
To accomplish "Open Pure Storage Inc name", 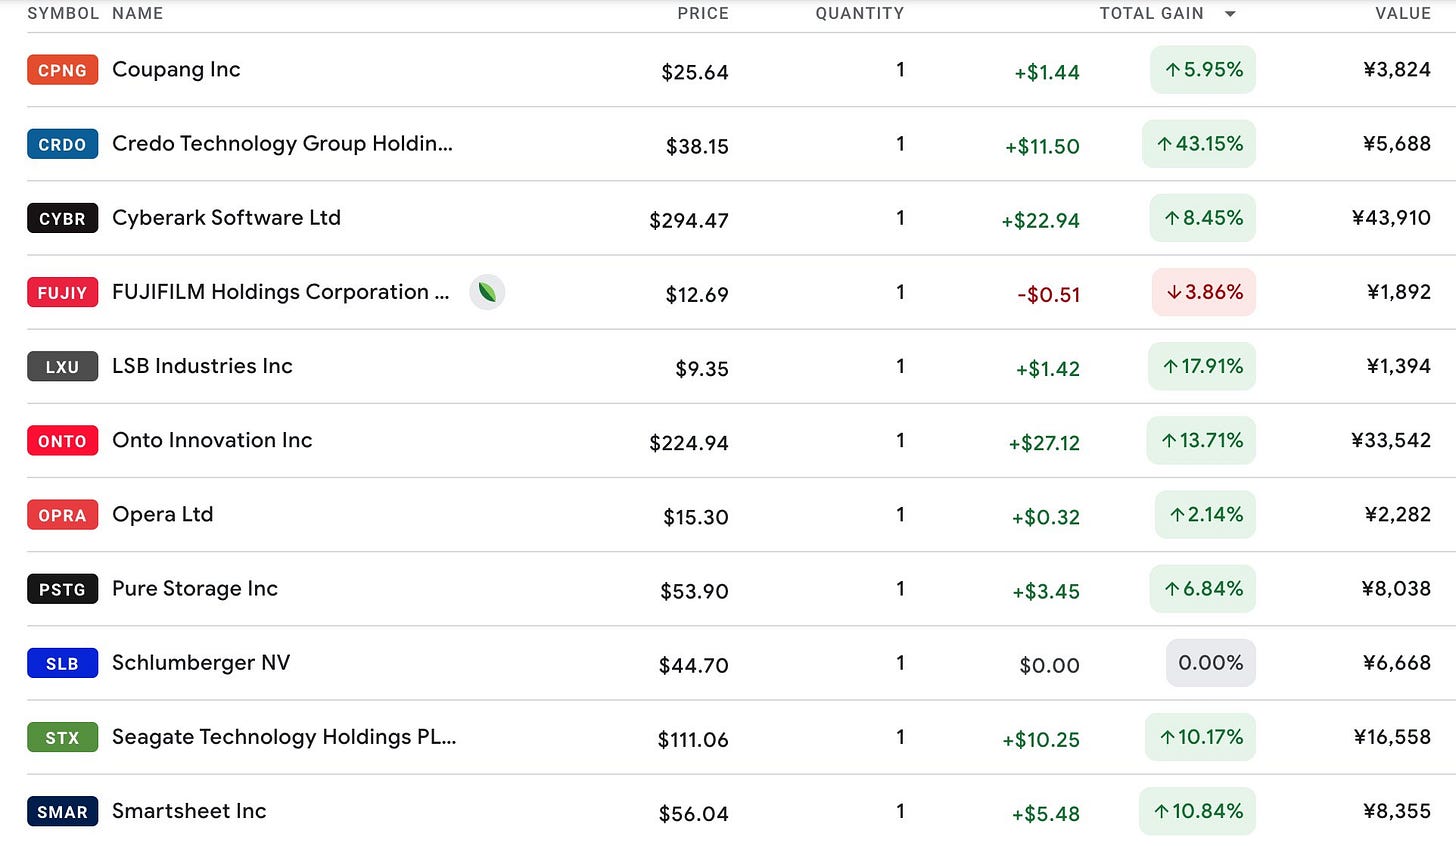I will point(195,589).
